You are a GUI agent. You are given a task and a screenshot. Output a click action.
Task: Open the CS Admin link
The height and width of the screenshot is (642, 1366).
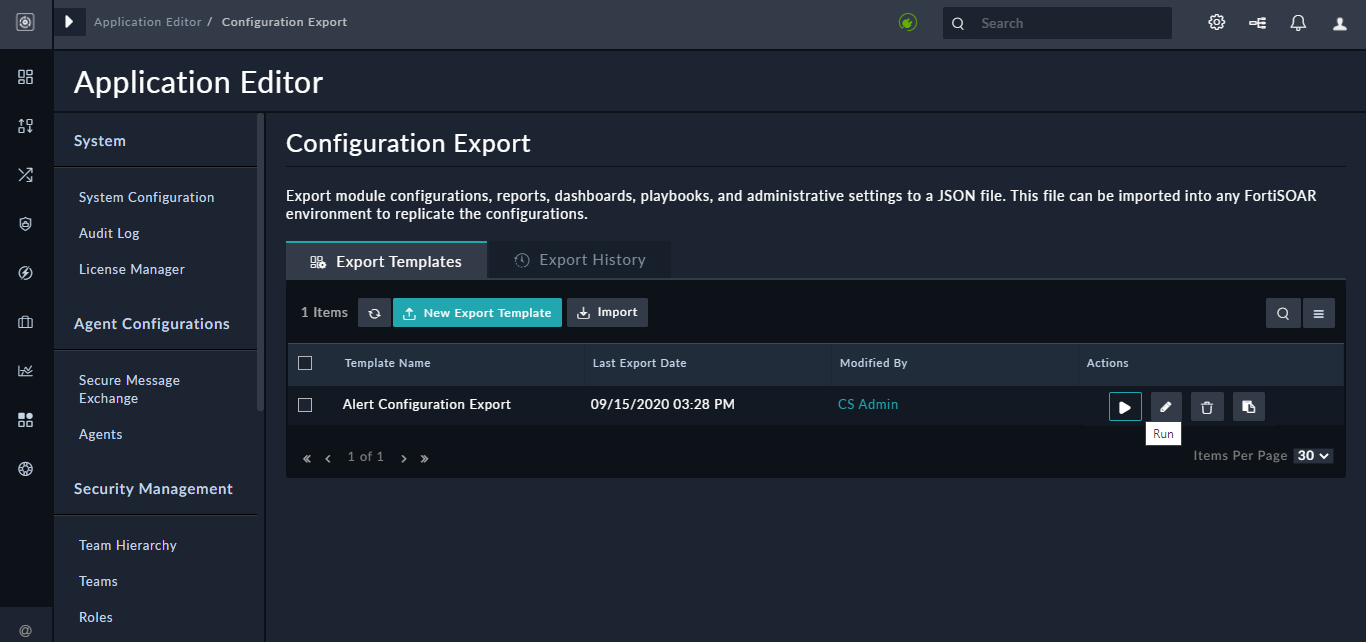pyautogui.click(x=867, y=404)
